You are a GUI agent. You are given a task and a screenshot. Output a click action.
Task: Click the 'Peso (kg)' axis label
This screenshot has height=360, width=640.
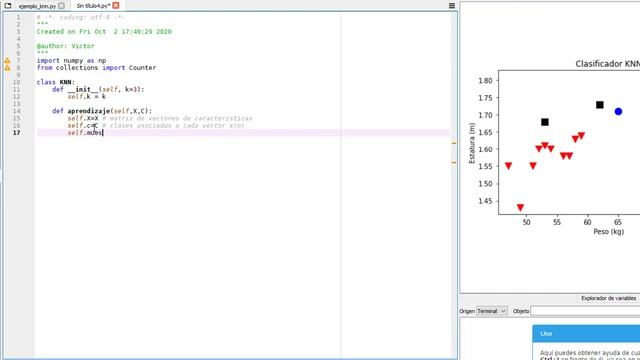(x=609, y=231)
